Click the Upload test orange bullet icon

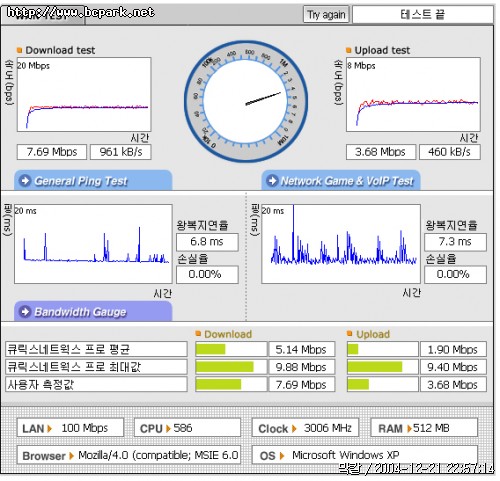point(349,50)
